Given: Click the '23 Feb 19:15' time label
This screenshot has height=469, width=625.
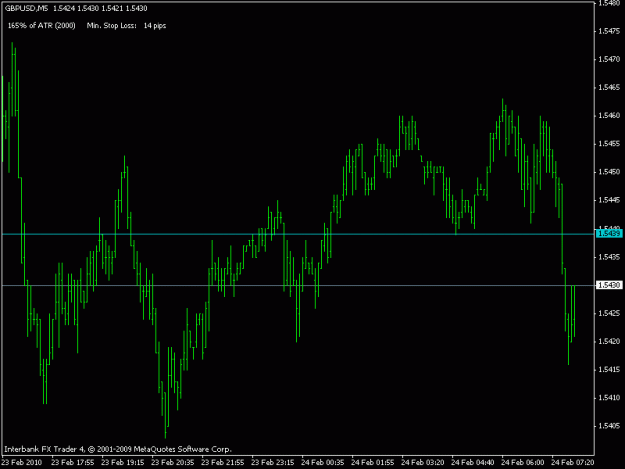Looking at the screenshot, I should (122, 462).
